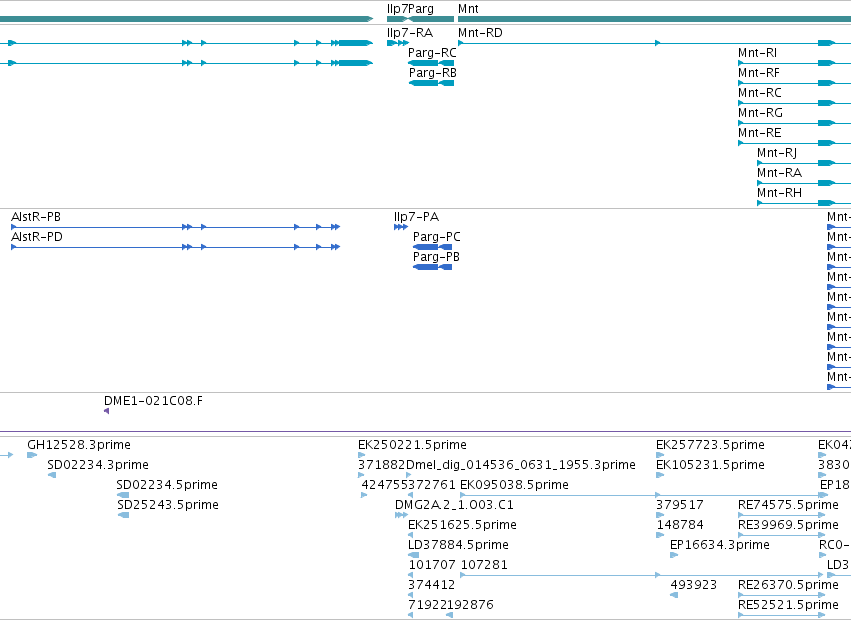Image resolution: width=851 pixels, height=620 pixels.
Task: Select the SD02234.3prime EST label
Action: [x=98, y=465]
